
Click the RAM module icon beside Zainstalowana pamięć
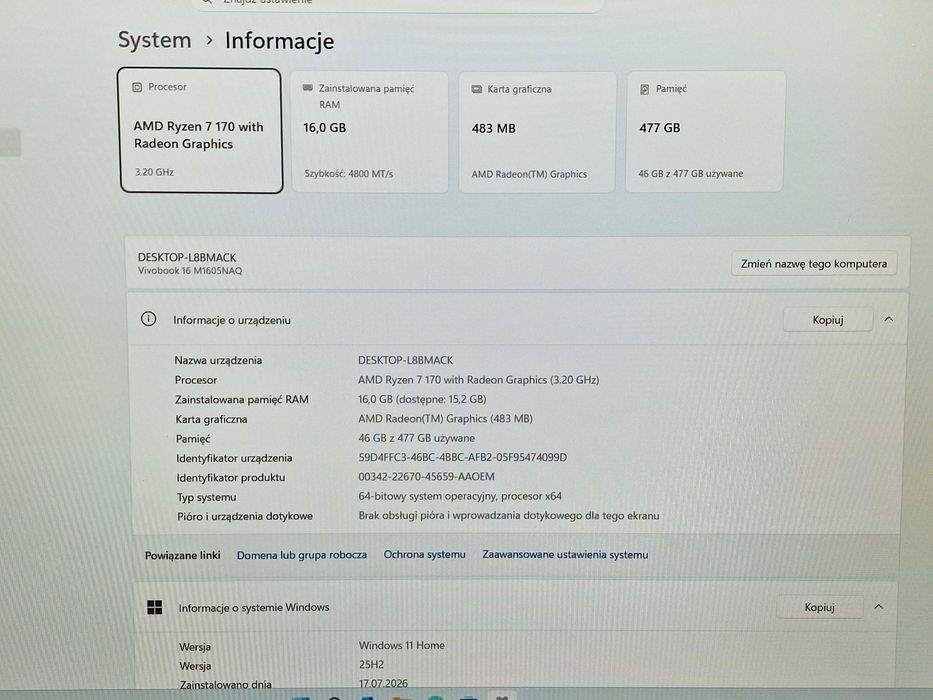308,88
